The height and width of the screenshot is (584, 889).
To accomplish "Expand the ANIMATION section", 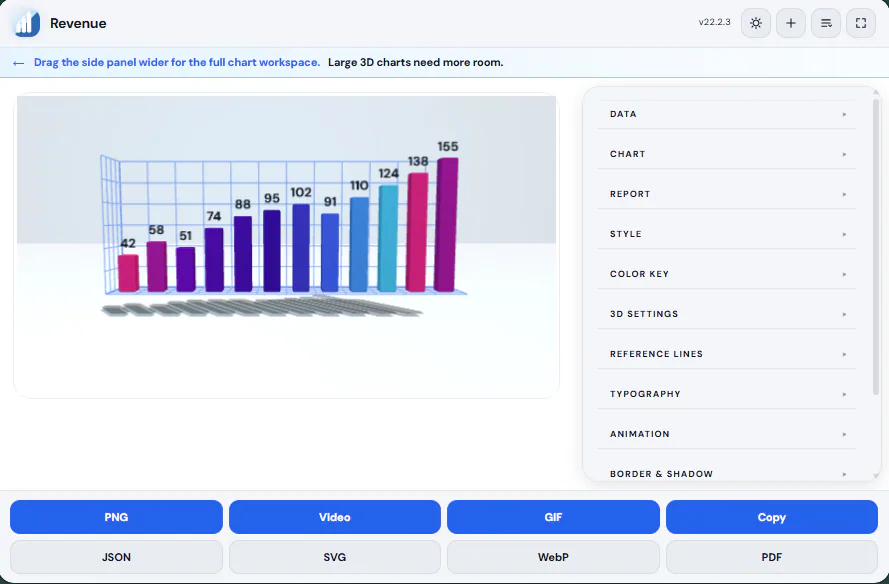I will click(x=727, y=434).
